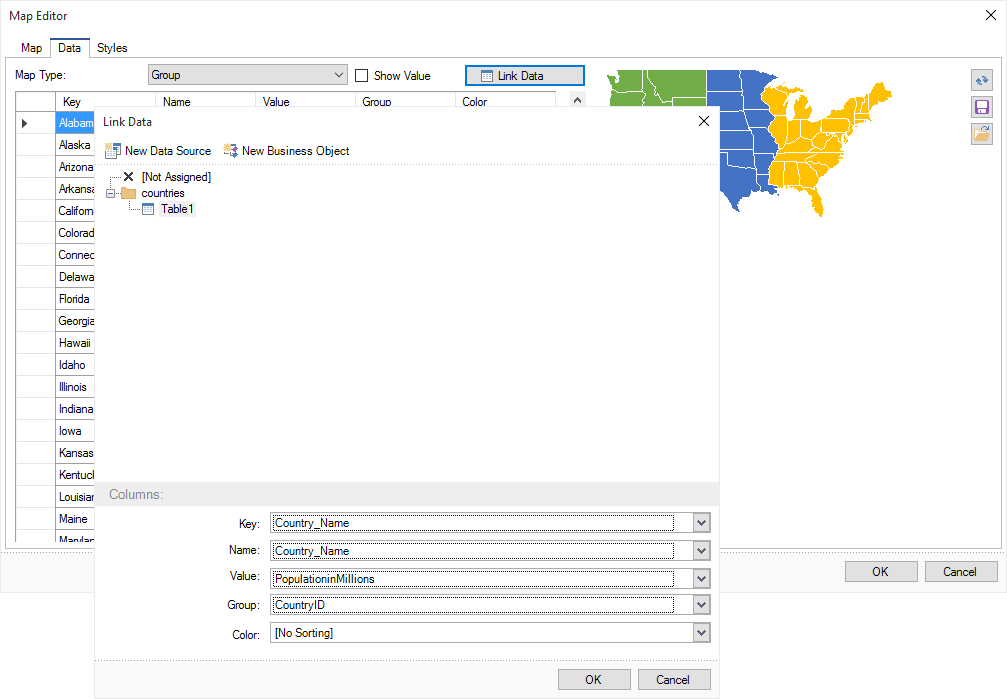The image size is (1007, 699).
Task: Click the refresh map icon button
Action: tap(981, 80)
